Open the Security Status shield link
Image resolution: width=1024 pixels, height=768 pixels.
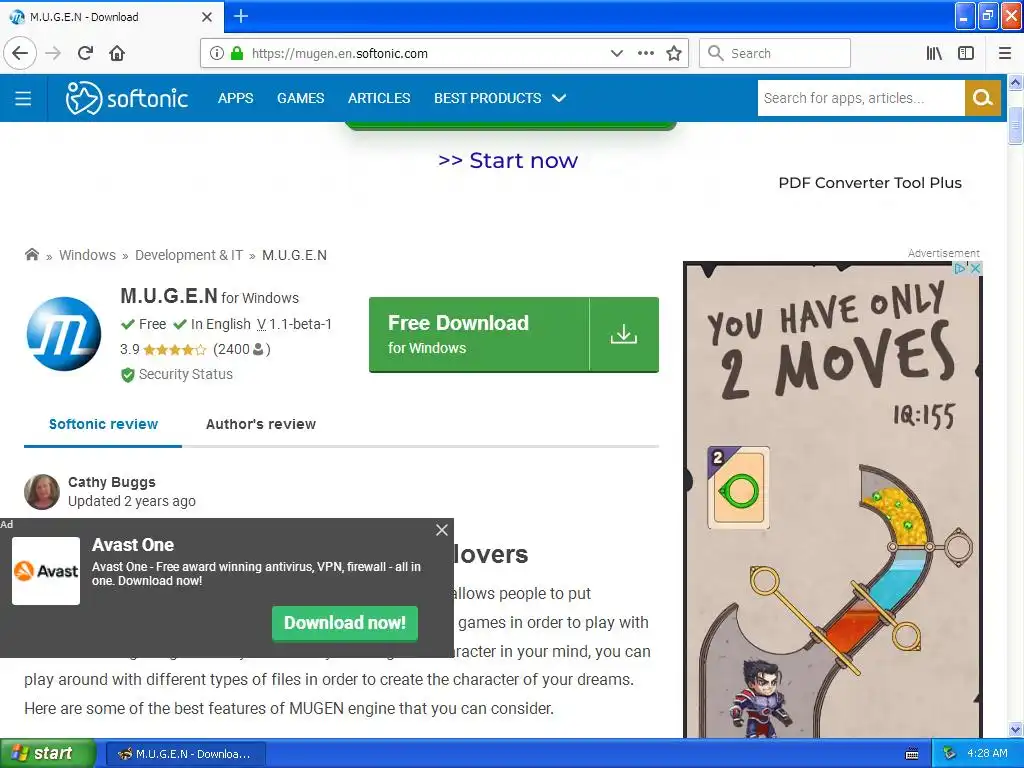176,374
